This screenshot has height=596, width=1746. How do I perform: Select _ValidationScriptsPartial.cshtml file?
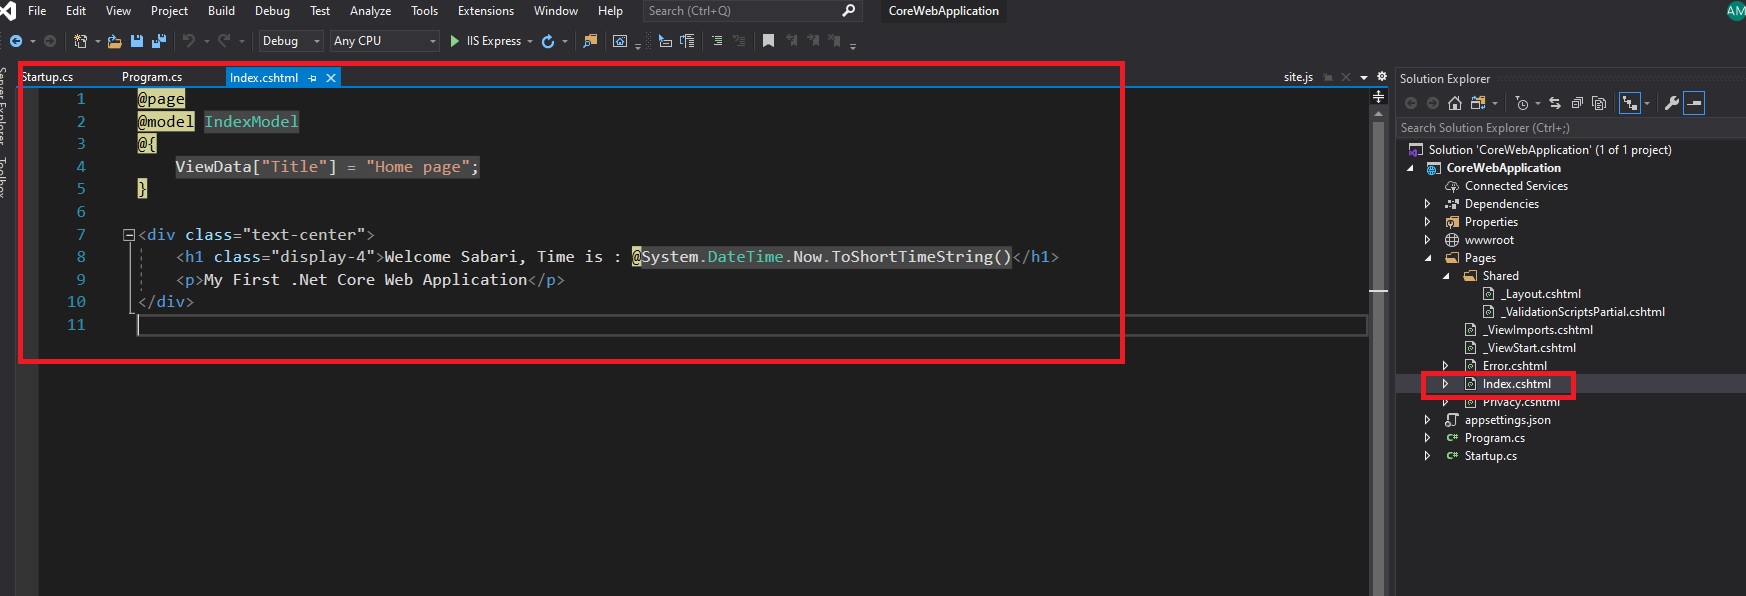(1583, 312)
